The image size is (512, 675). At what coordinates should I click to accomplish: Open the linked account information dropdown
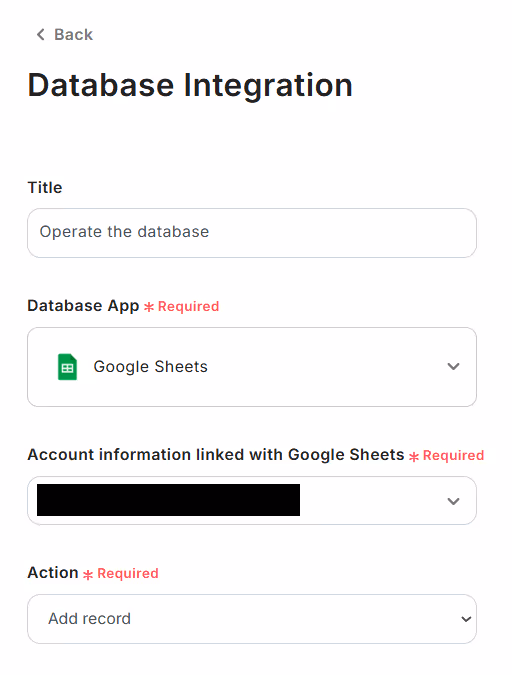(x=252, y=500)
